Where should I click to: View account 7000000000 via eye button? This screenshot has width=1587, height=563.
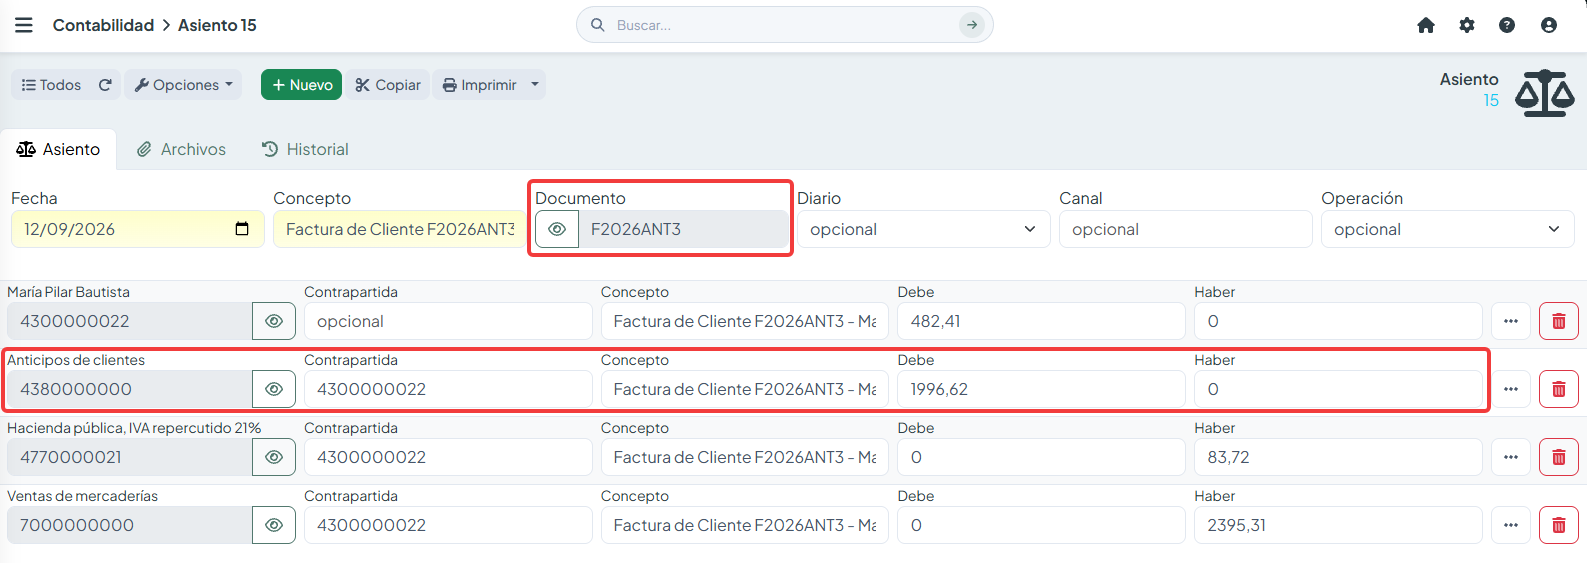[274, 525]
